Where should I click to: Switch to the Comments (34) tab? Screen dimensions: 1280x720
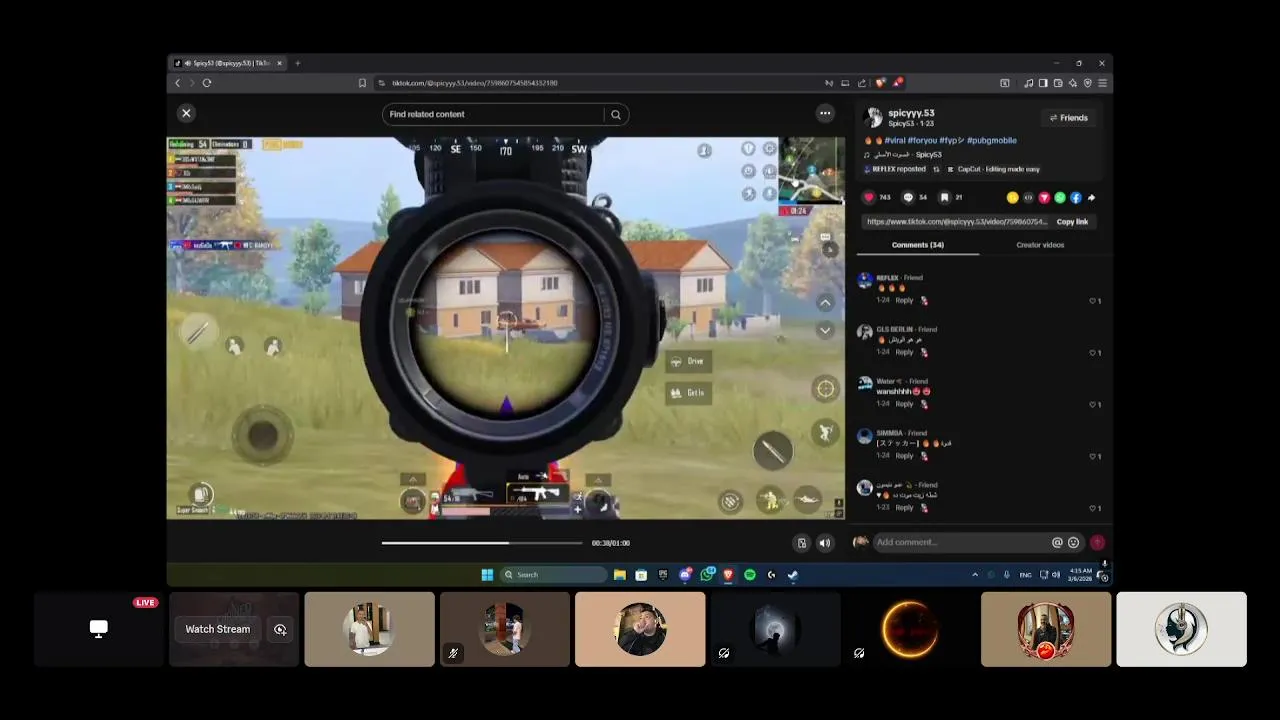point(917,245)
